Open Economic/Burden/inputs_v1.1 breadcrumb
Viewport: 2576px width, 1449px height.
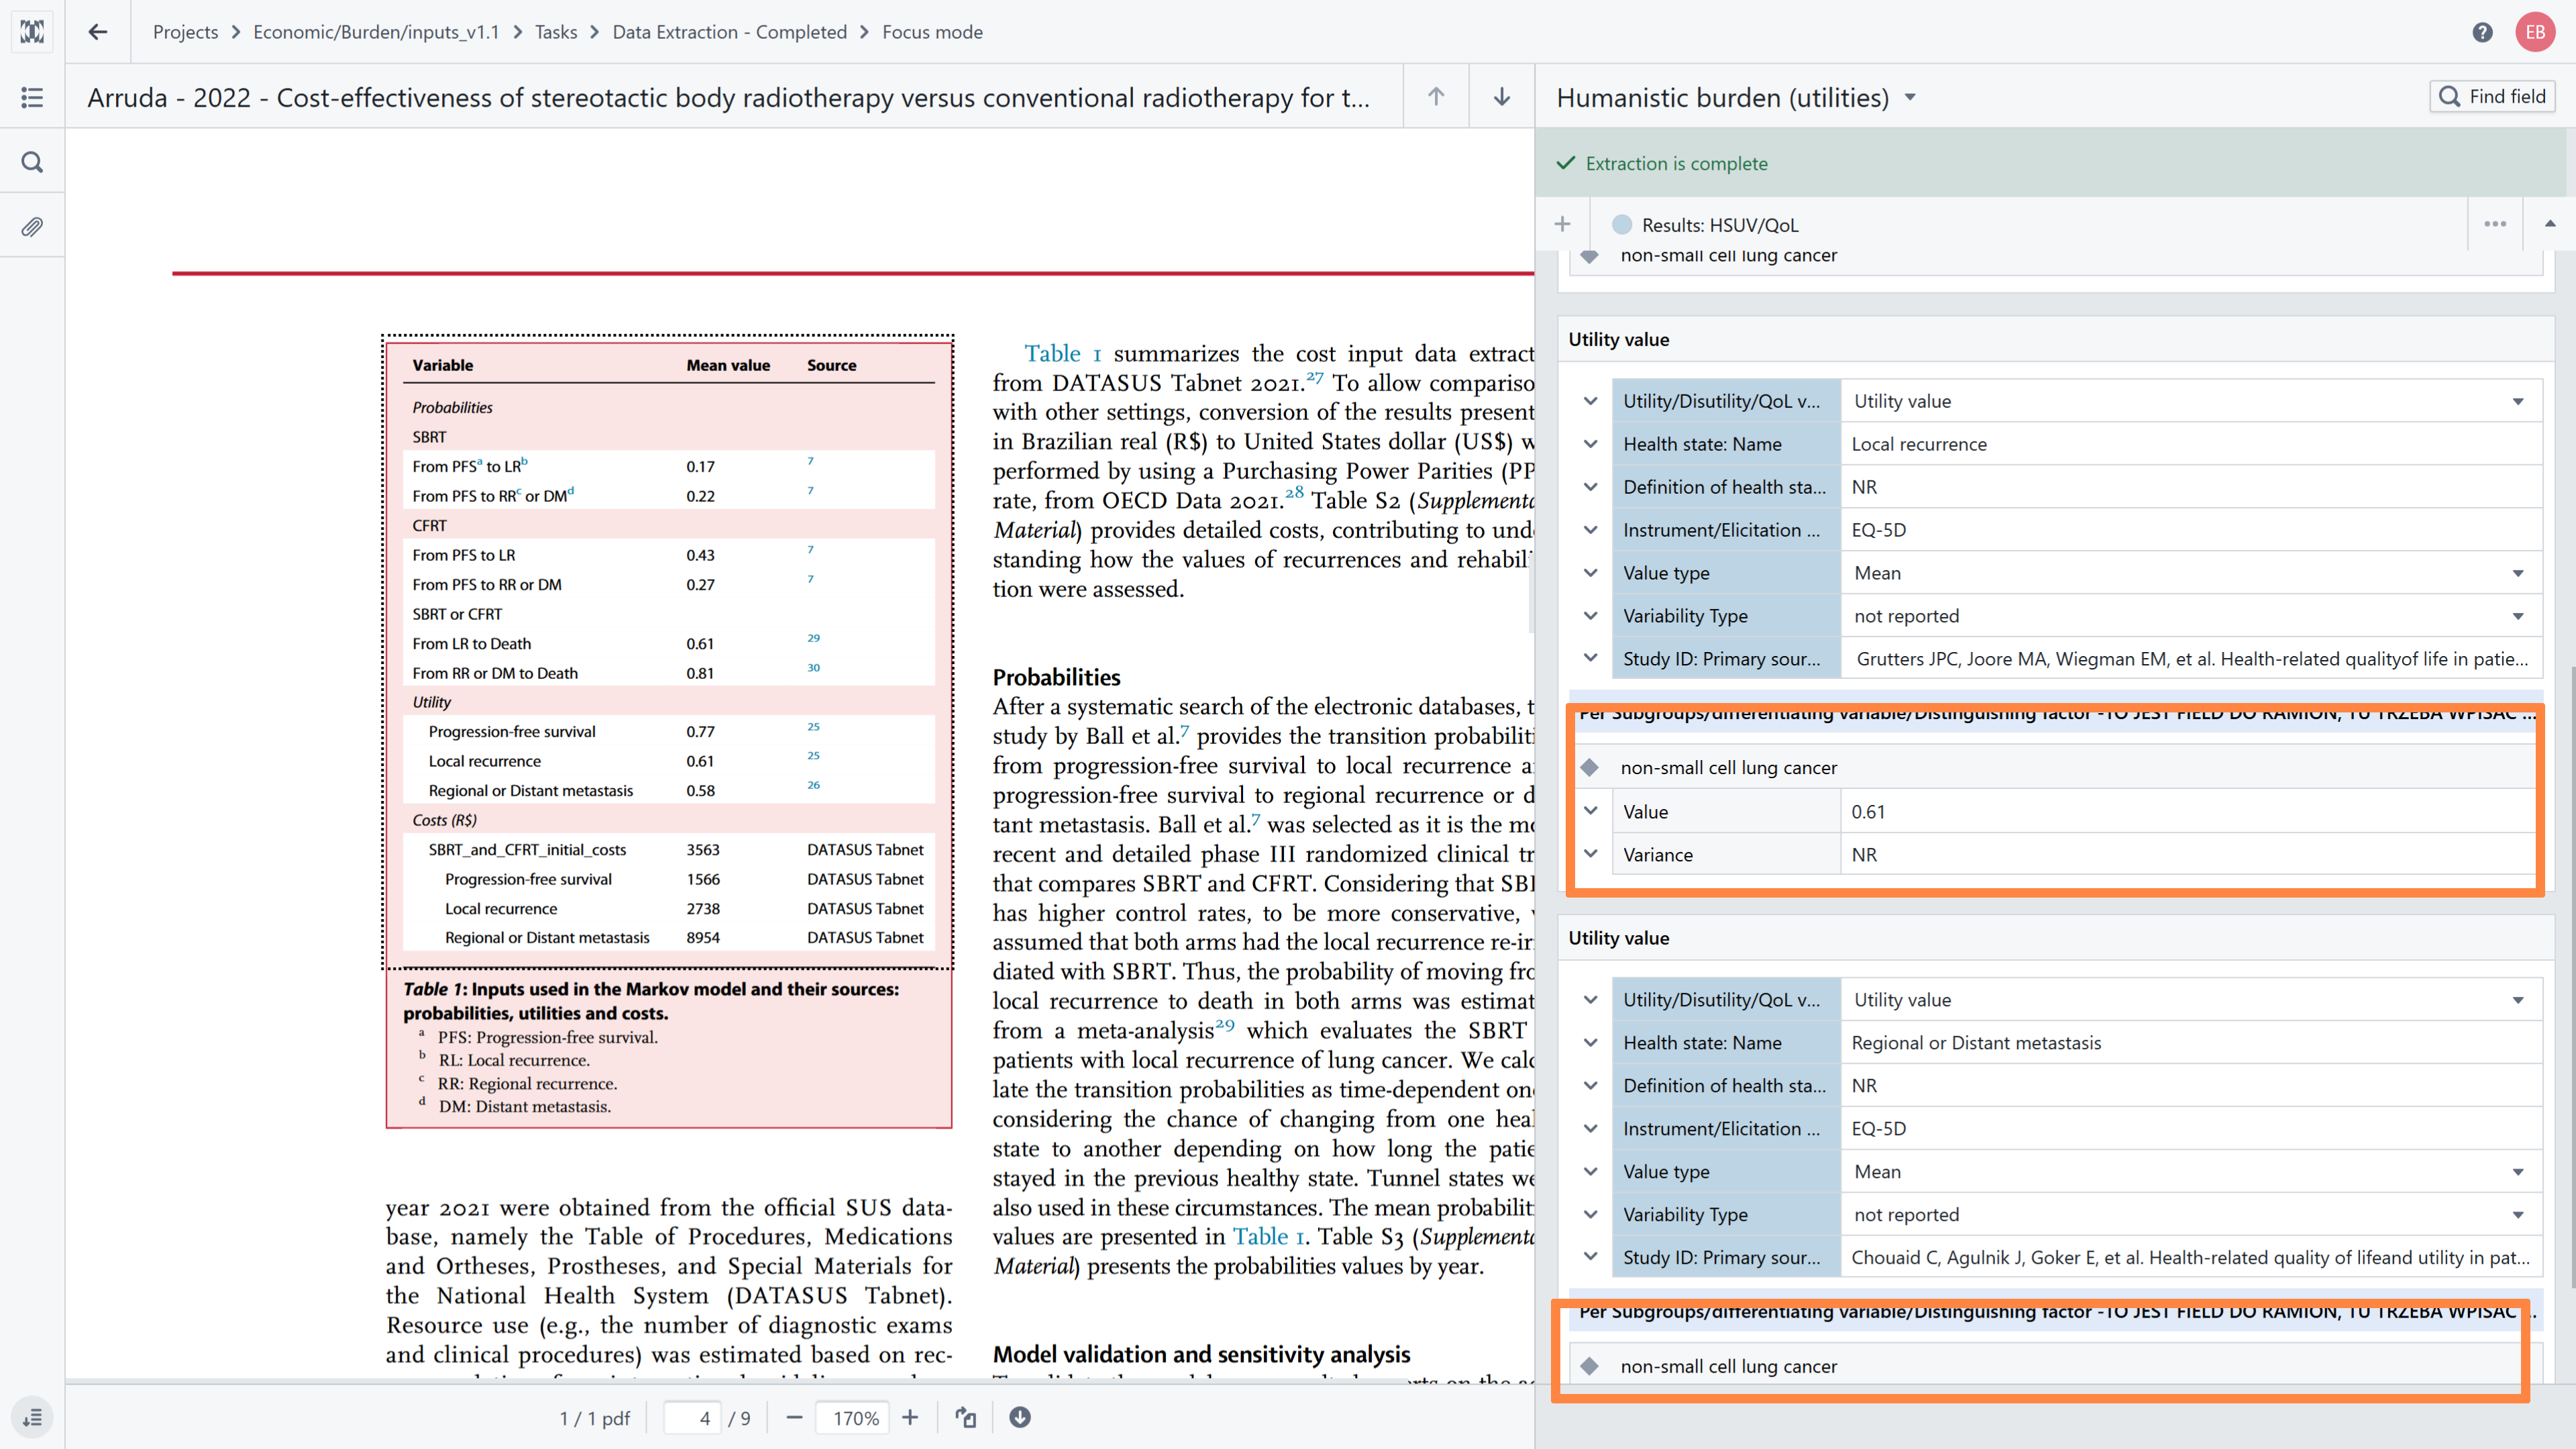coord(376,32)
